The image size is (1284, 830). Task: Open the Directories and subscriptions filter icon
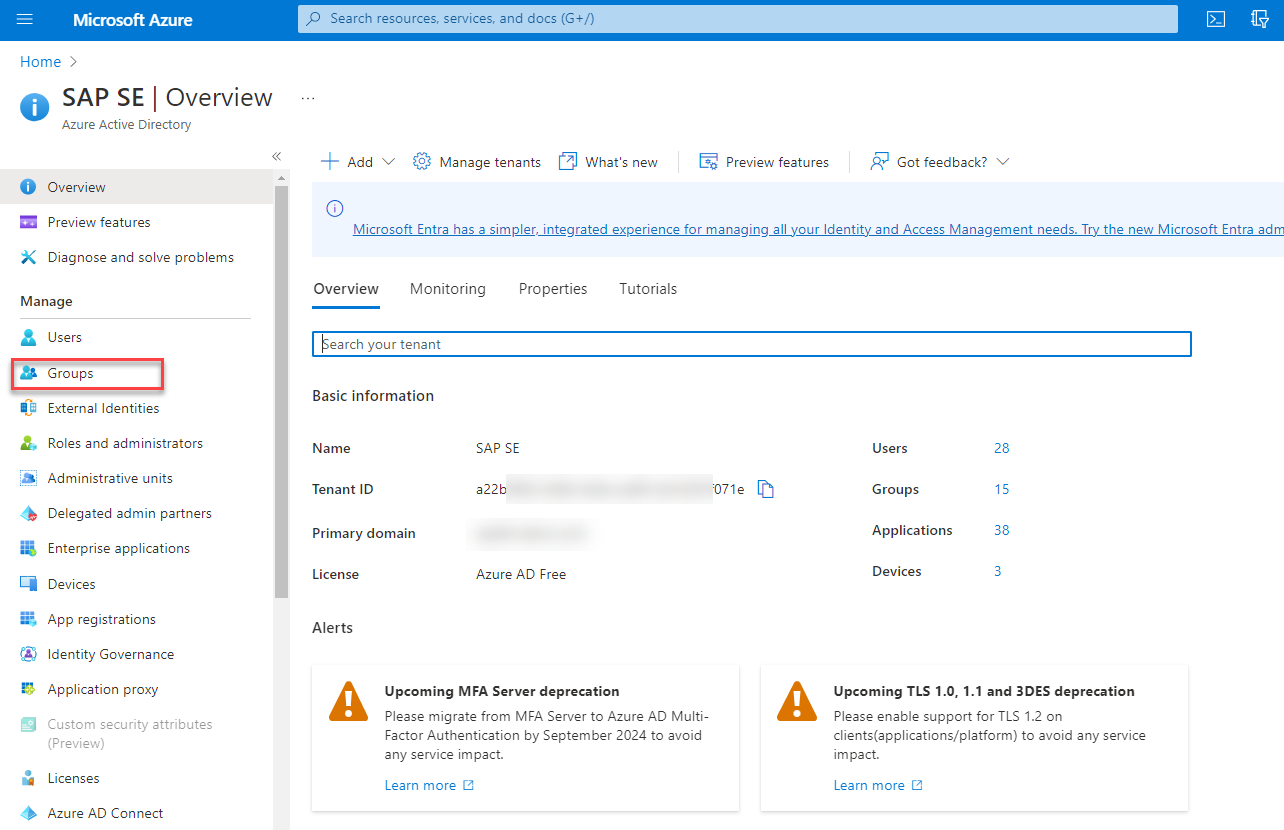point(1260,19)
